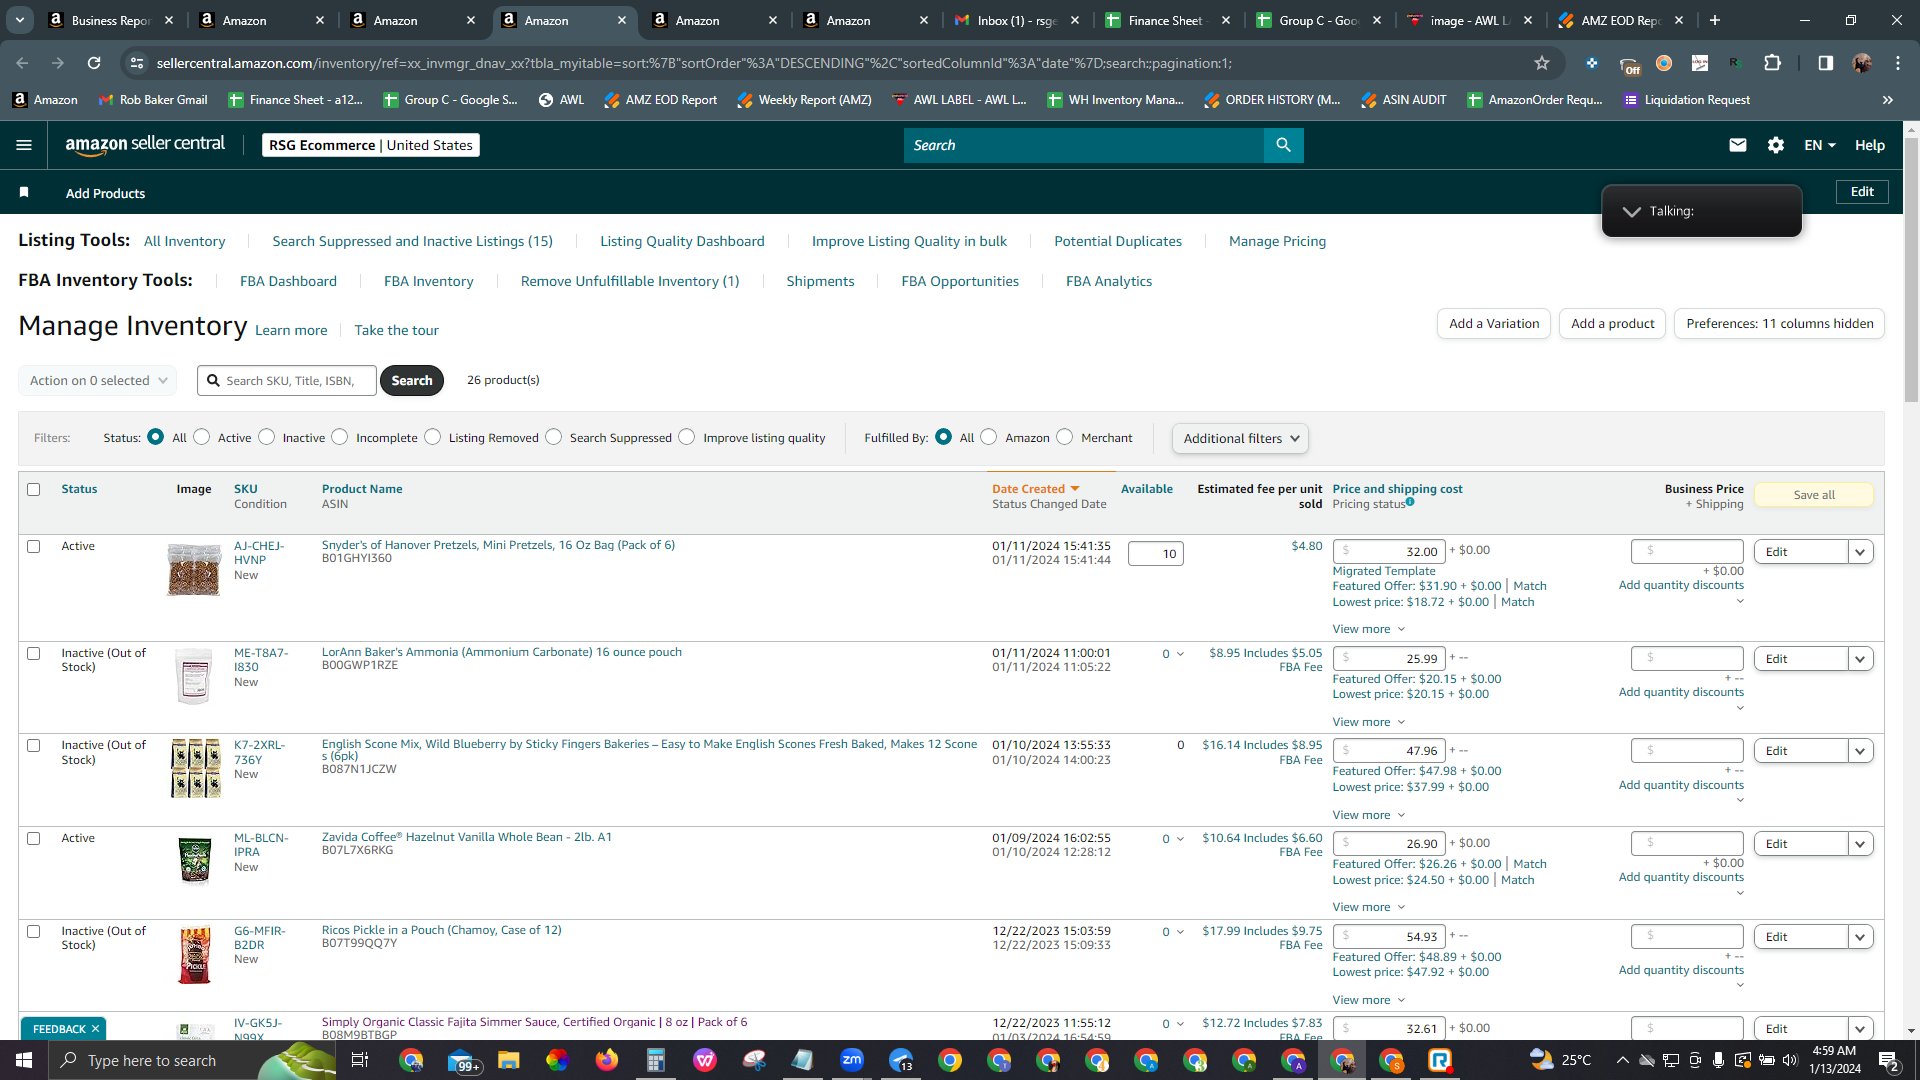The width and height of the screenshot is (1920, 1080).
Task: Show the bookmarks overflow chevron
Action: (1888, 100)
